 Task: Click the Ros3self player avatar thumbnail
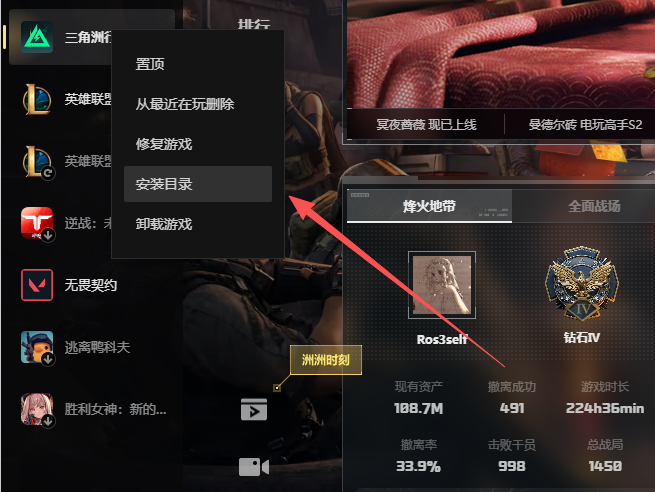[x=442, y=285]
